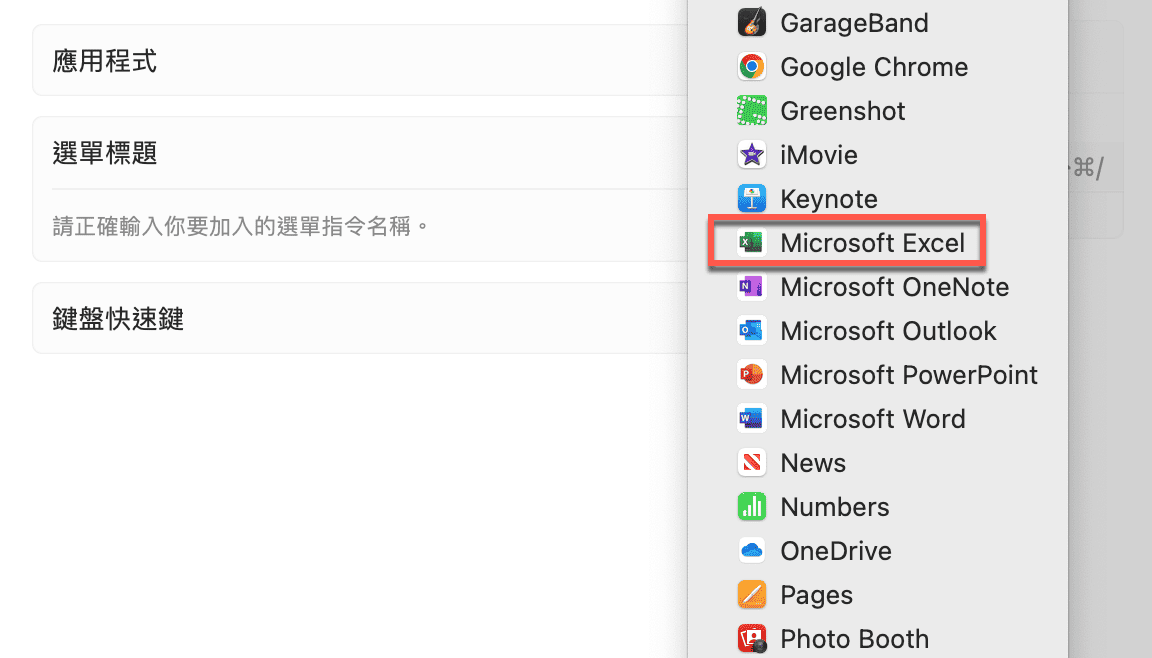
Task: Click the hint text 請正確輸入你要加入的選單指令名稱
Action: pos(241,226)
